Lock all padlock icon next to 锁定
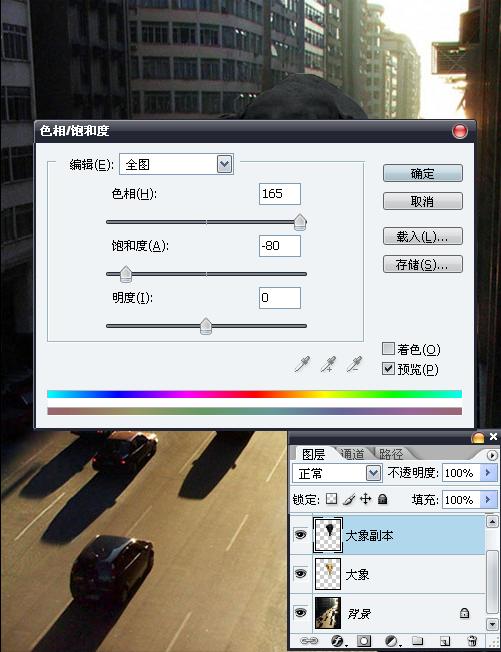The image size is (501, 652). click(x=383, y=499)
